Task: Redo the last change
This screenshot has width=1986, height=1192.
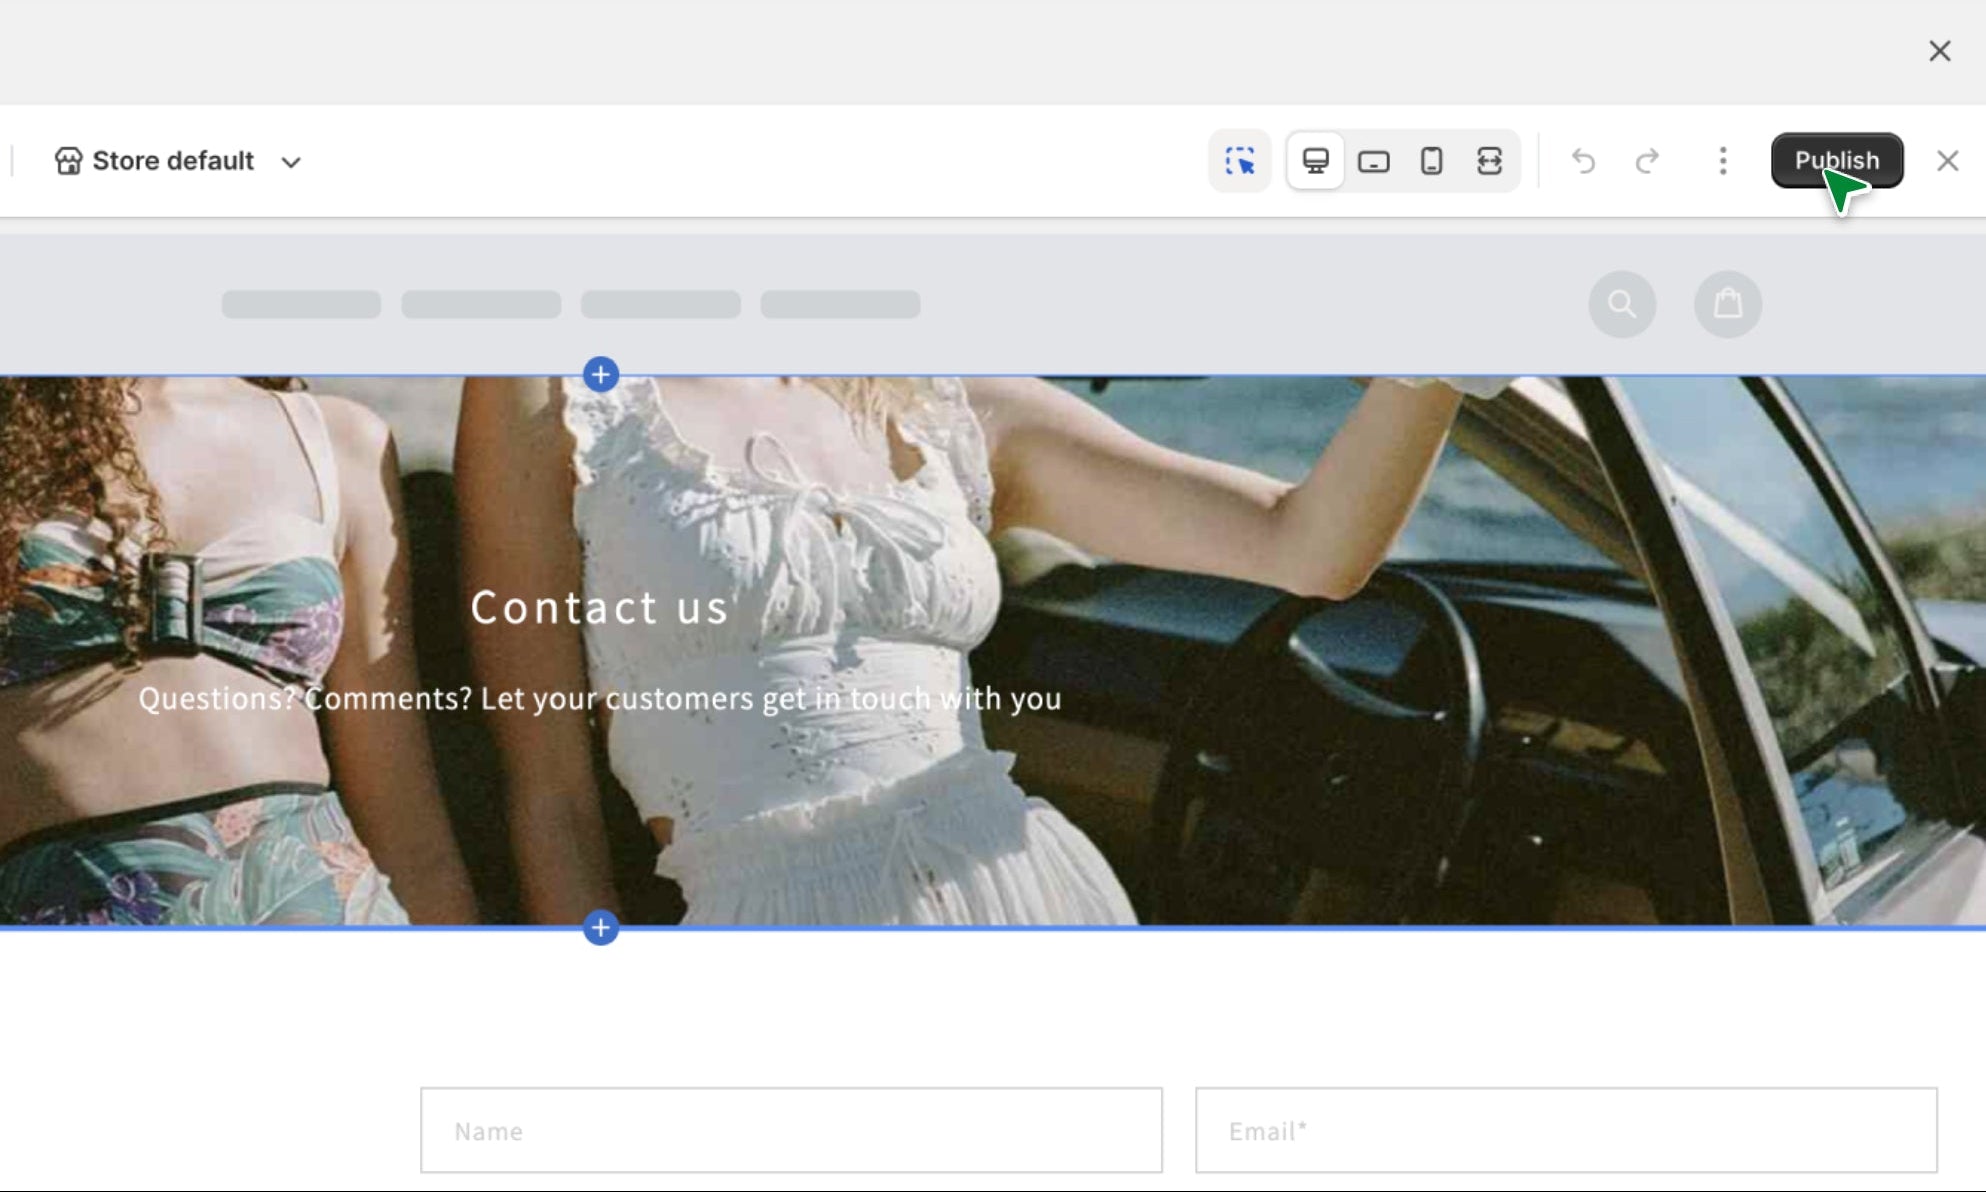Action: point(1647,161)
